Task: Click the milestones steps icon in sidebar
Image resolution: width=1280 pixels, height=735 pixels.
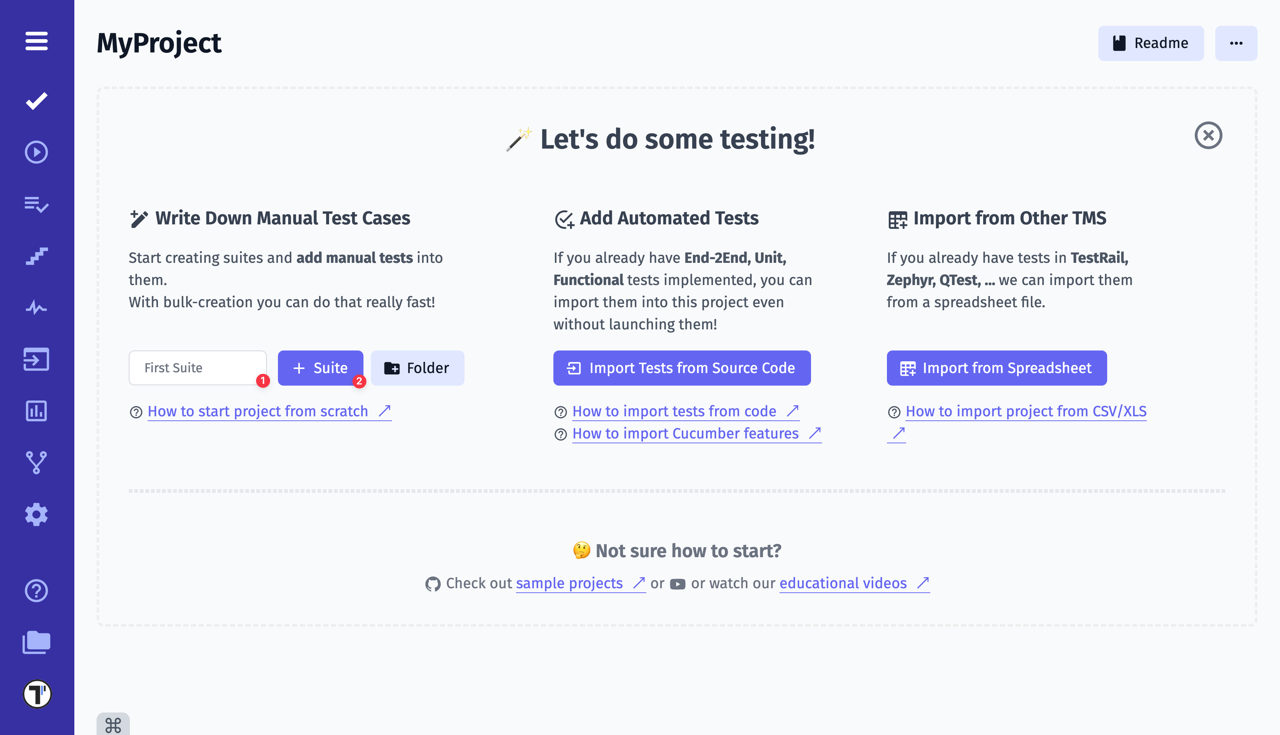Action: pyautogui.click(x=36, y=255)
